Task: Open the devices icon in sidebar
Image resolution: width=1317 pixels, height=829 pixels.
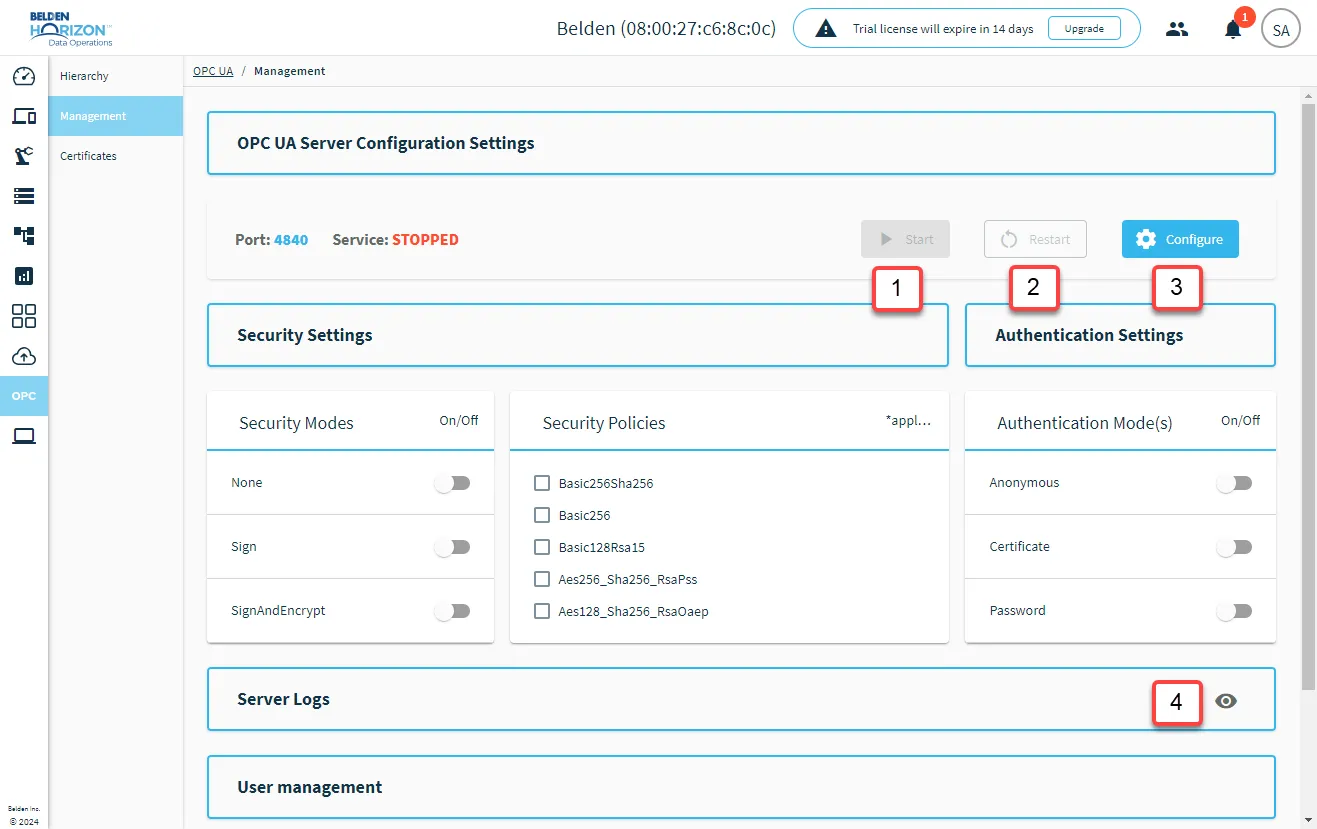Action: click(24, 116)
